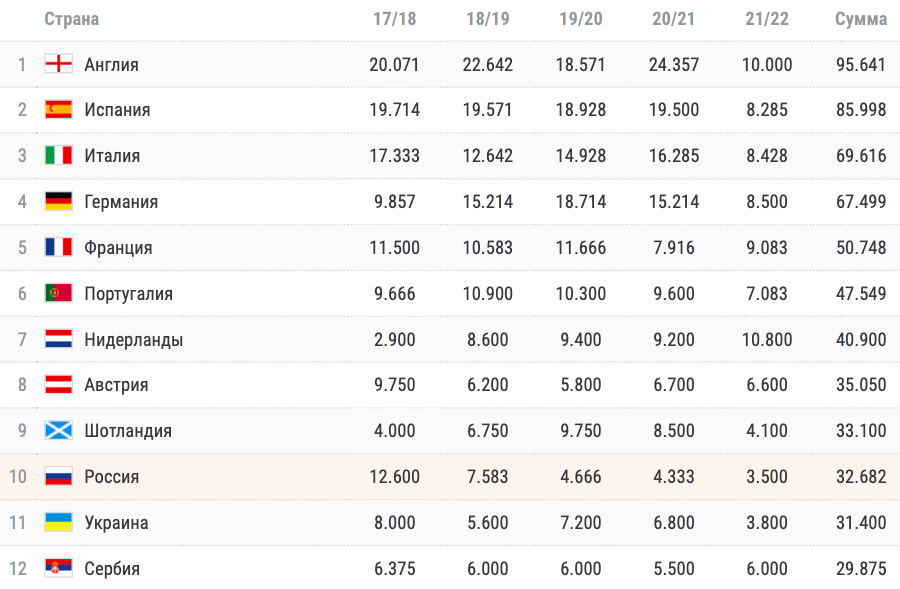Open the Нидерланды country link
Screen dimensions: 900x589
coord(134,340)
